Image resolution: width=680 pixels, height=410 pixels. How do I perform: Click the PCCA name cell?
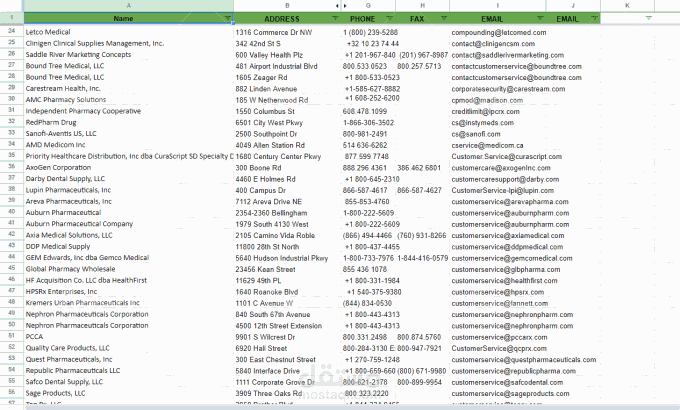click(x=129, y=336)
